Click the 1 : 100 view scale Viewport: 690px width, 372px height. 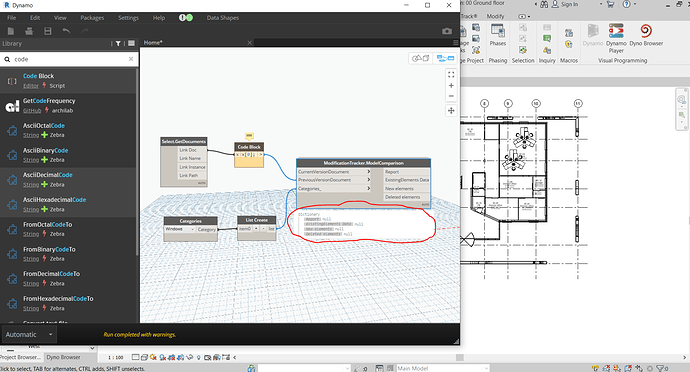pos(116,357)
